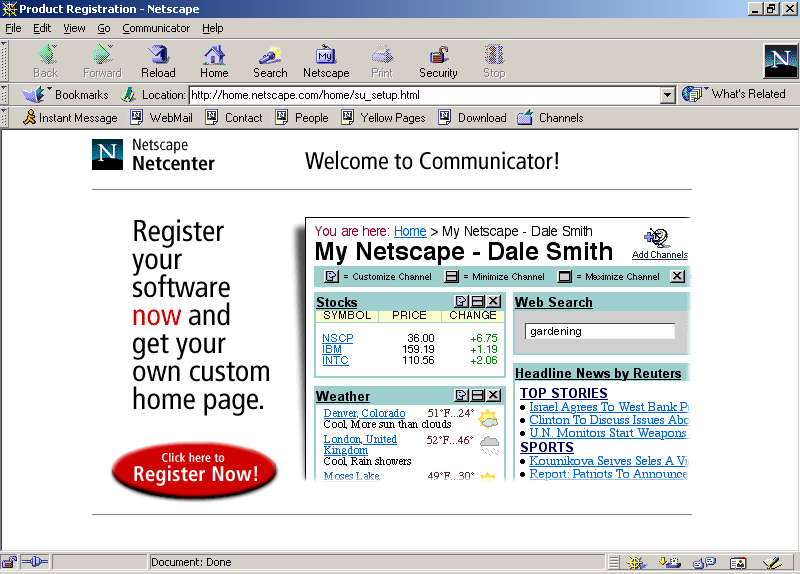The height and width of the screenshot is (574, 800).
Task: Click the Contact personal toolbar button
Action: (234, 118)
